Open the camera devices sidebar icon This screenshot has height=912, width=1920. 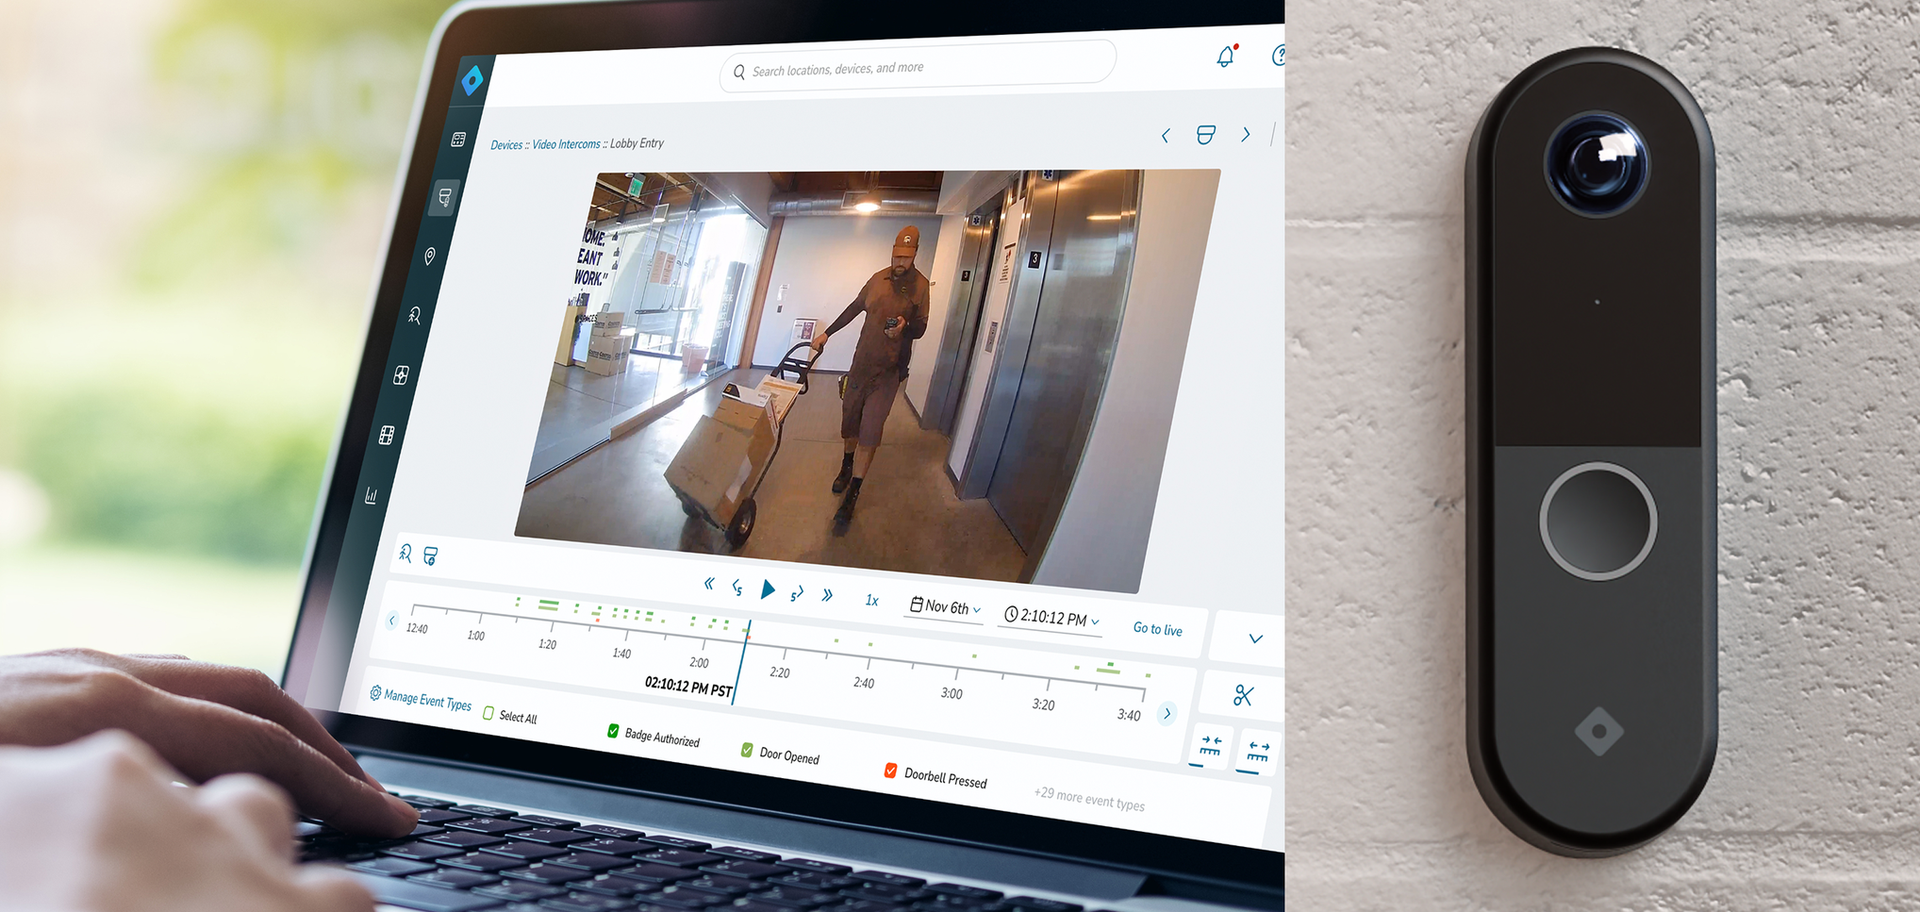pos(445,198)
